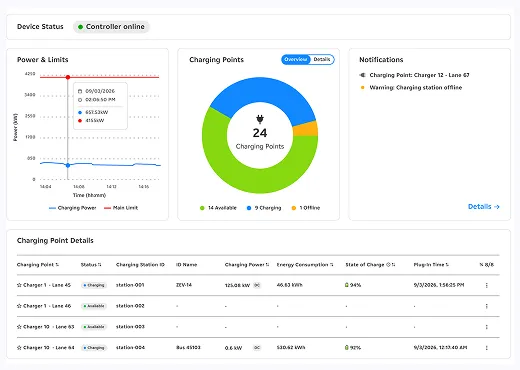
Task: Click the charger icon beside Charger 12 notification
Action: tap(363, 75)
